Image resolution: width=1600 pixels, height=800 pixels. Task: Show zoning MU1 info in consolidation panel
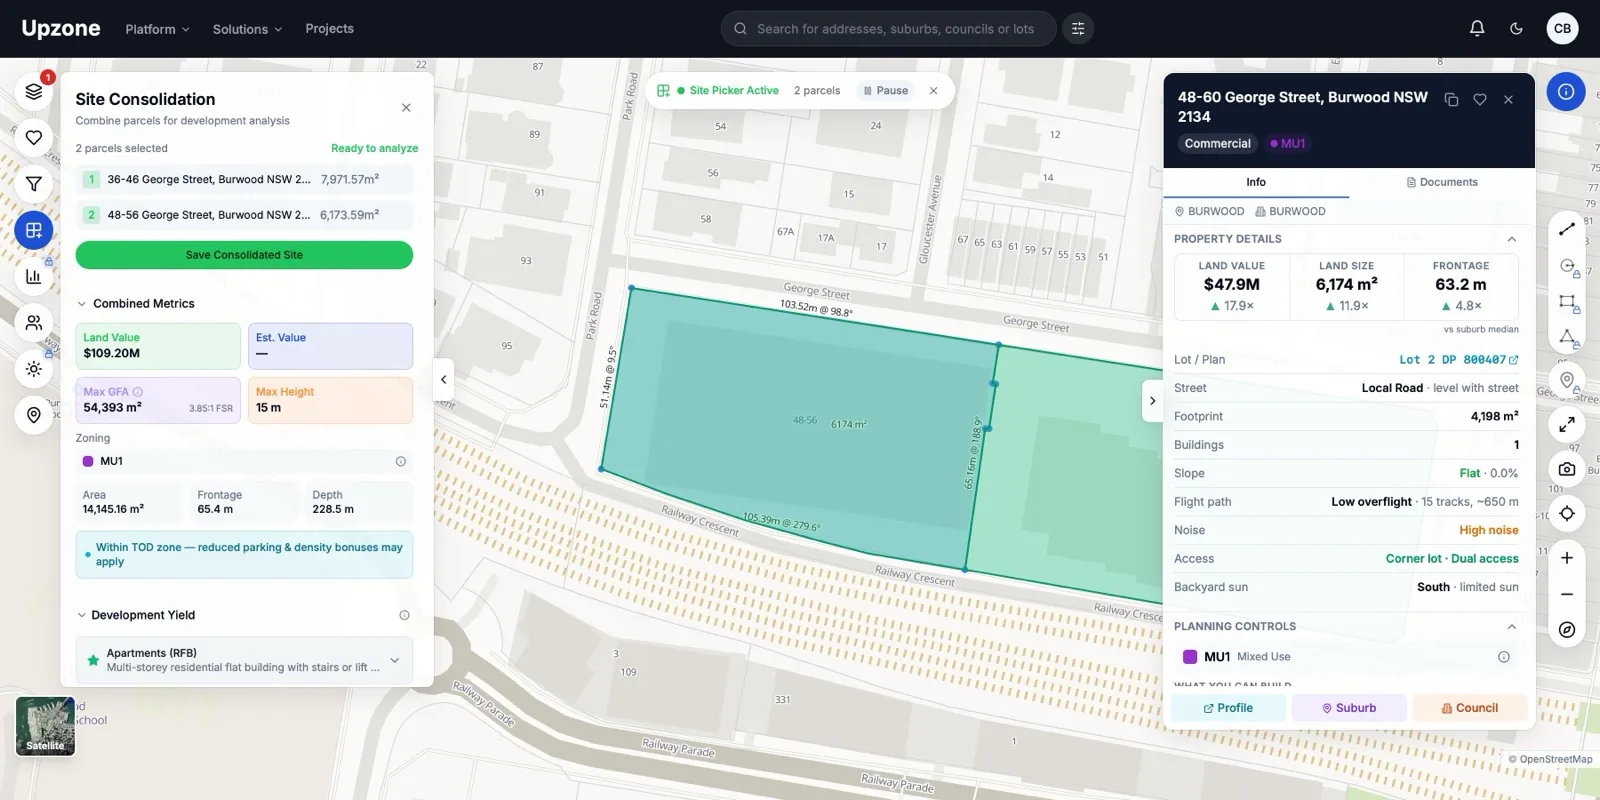click(401, 462)
